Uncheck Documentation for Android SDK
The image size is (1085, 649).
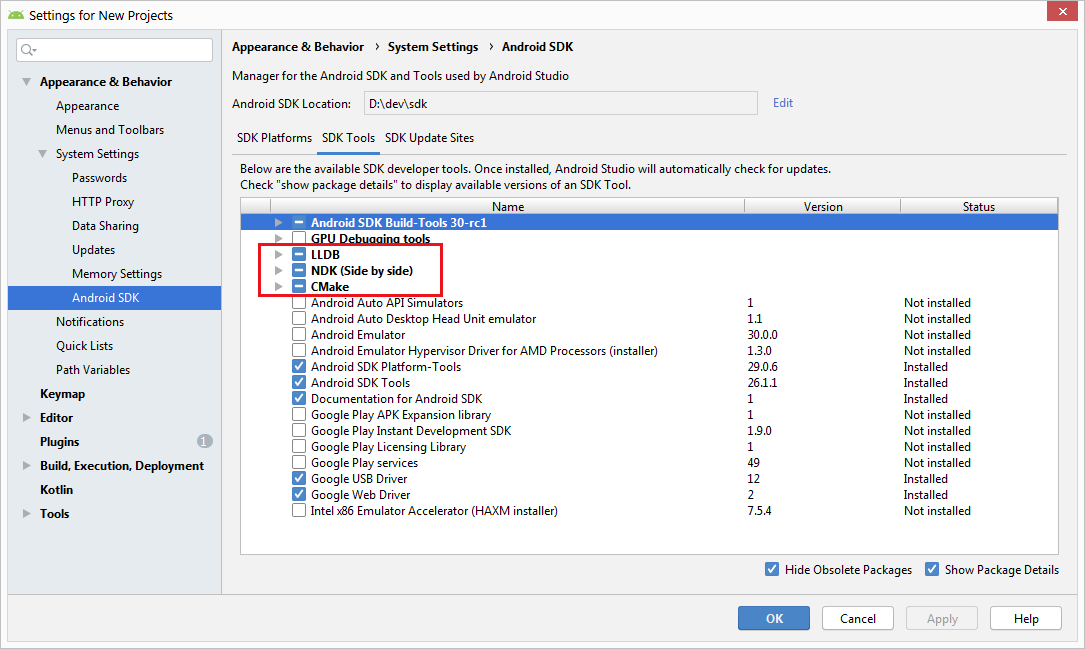299,399
